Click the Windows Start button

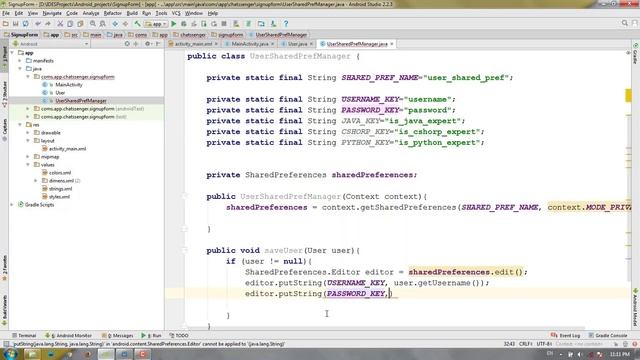point(10,354)
